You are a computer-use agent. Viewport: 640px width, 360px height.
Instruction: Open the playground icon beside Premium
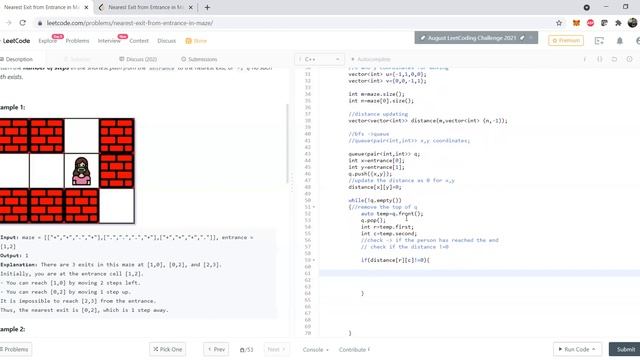coord(599,40)
